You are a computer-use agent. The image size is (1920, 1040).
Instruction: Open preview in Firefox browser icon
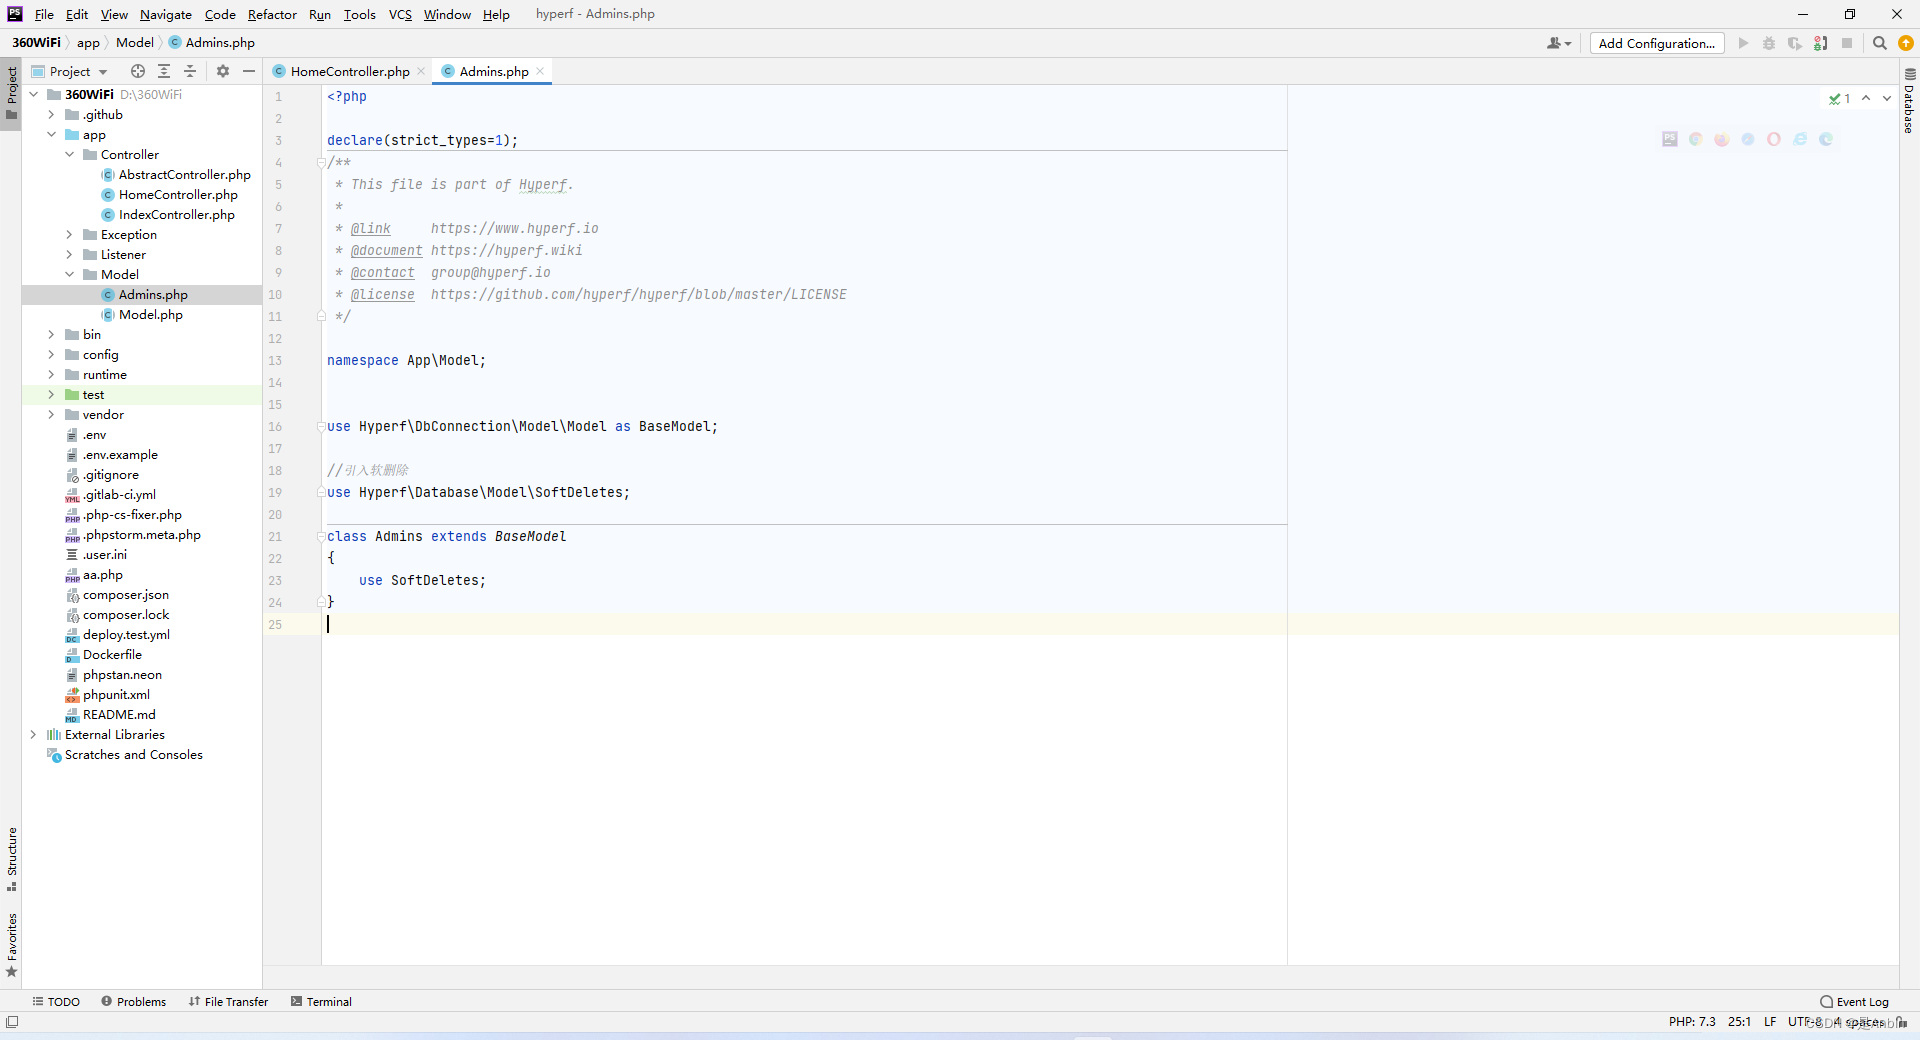tap(1721, 139)
